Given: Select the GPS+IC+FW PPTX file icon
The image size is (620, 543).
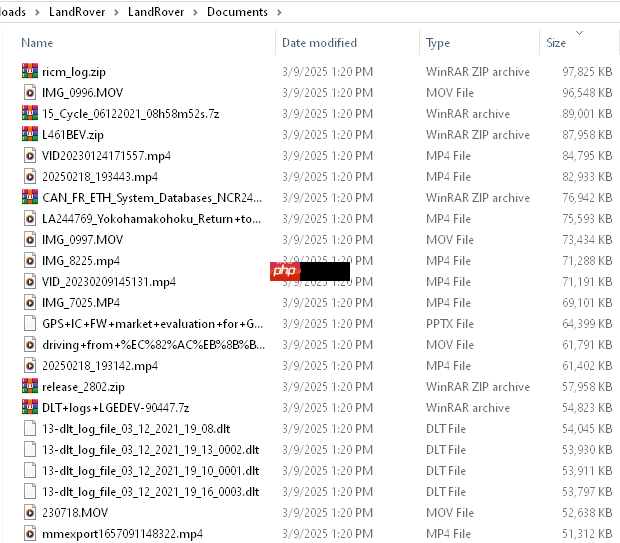Looking at the screenshot, I should (29, 324).
